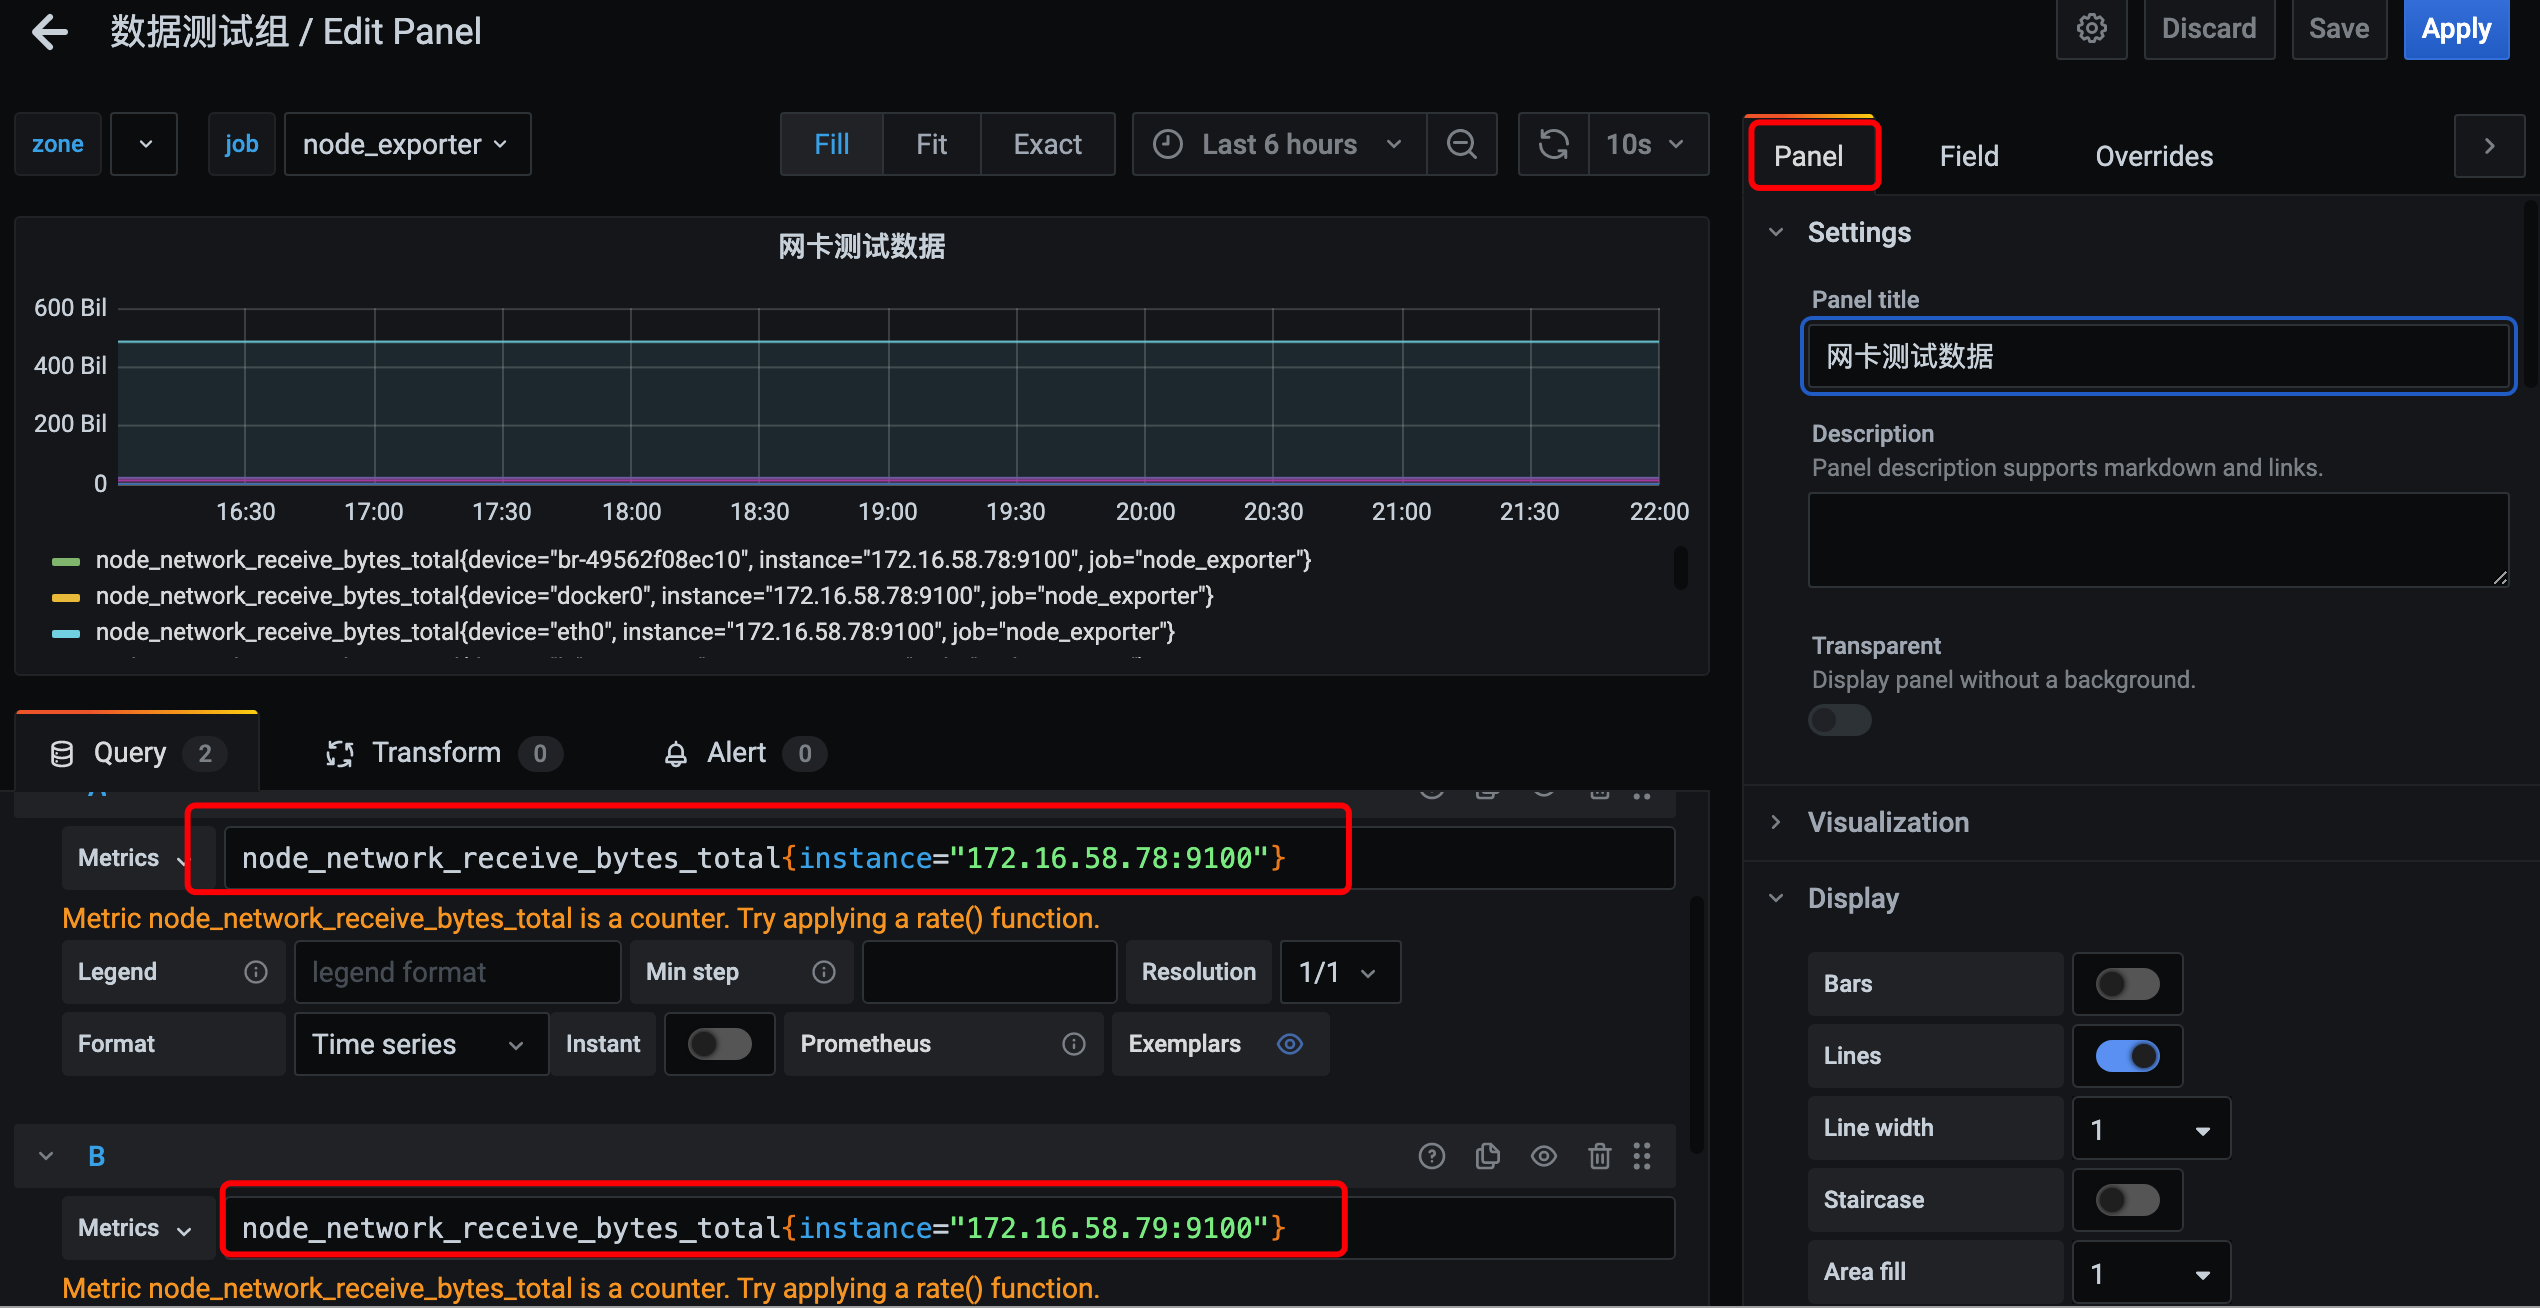Open the Line width dropdown
2540x1308 pixels.
[2151, 1128]
